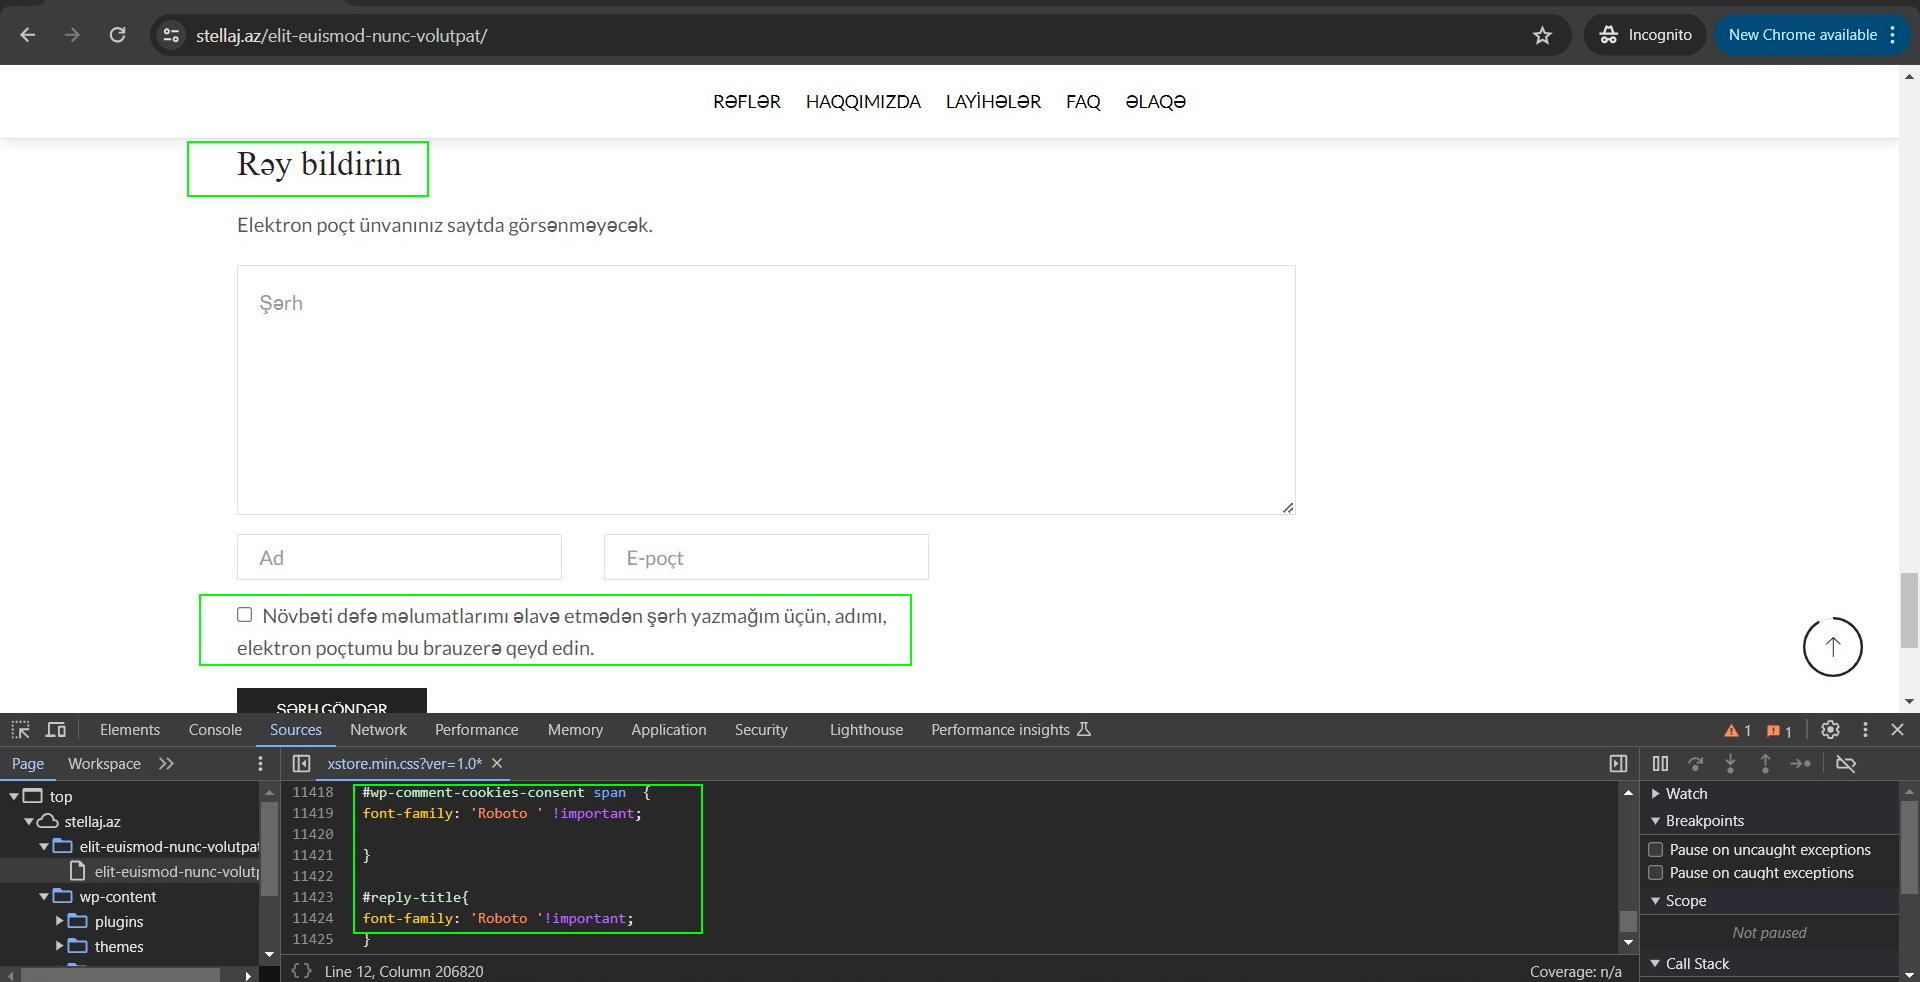Check the save name and email consent checkbox
The image size is (1920, 982).
[x=244, y=615]
